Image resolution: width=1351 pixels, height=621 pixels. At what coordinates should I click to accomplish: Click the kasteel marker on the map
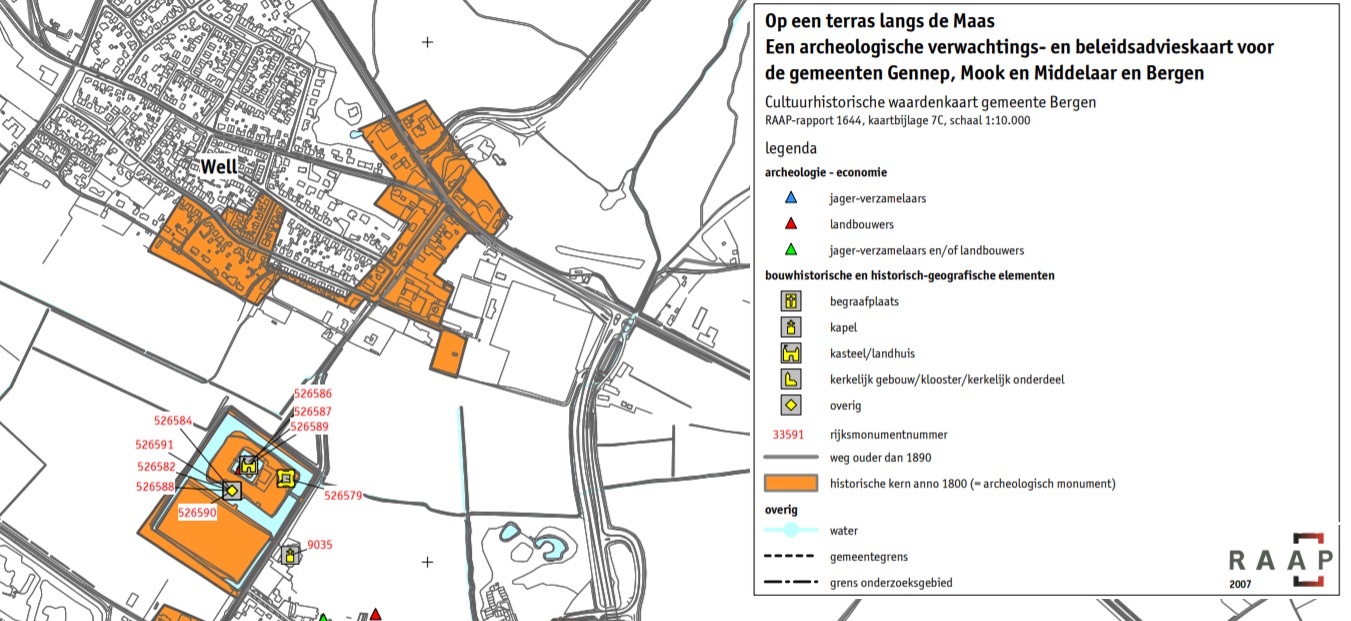click(249, 464)
